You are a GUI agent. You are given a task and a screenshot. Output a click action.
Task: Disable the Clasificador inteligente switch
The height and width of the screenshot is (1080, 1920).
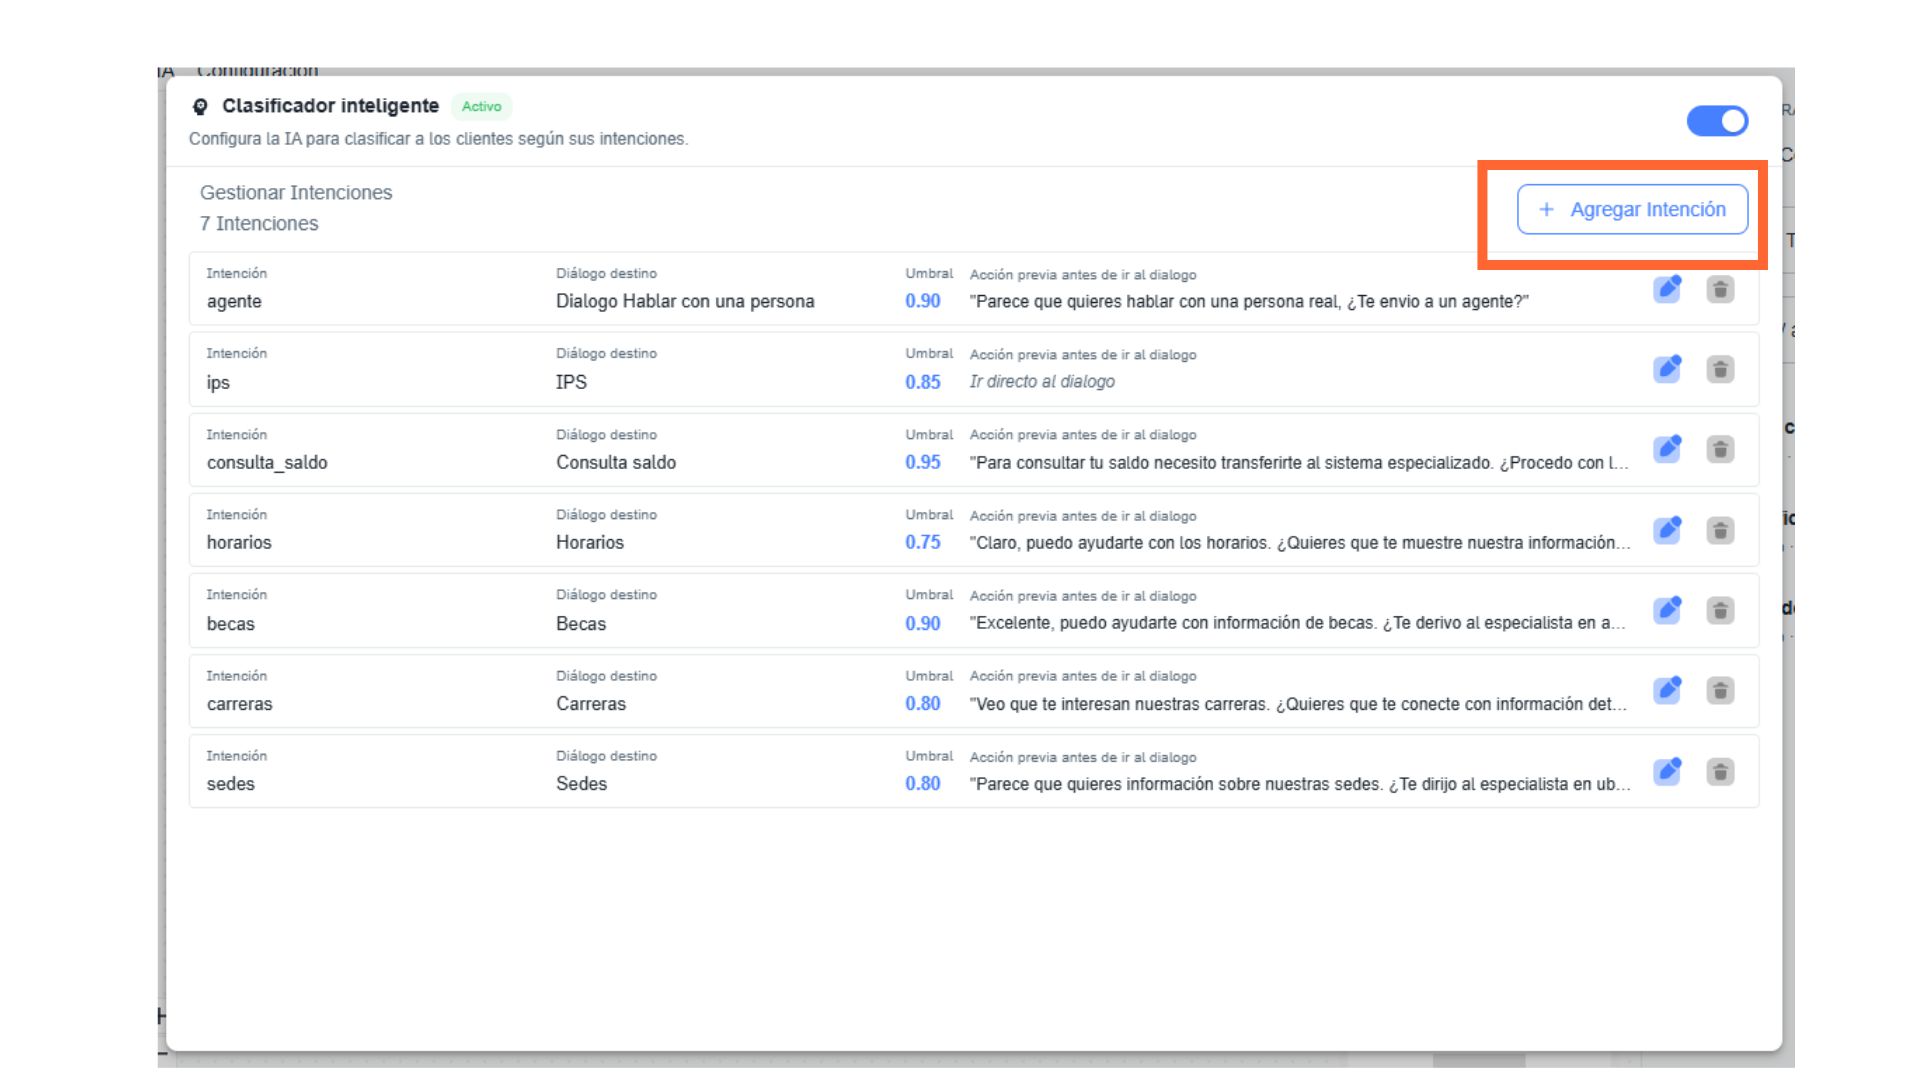(x=1717, y=121)
